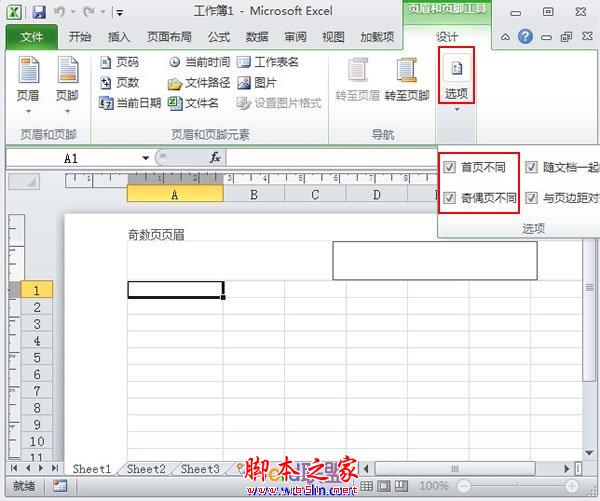Minimize the ribbon with caret icon

505,37
